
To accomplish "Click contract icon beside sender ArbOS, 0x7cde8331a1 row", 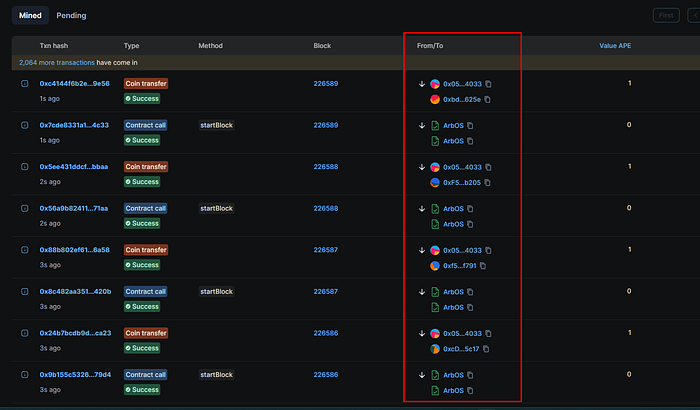I will point(435,126).
